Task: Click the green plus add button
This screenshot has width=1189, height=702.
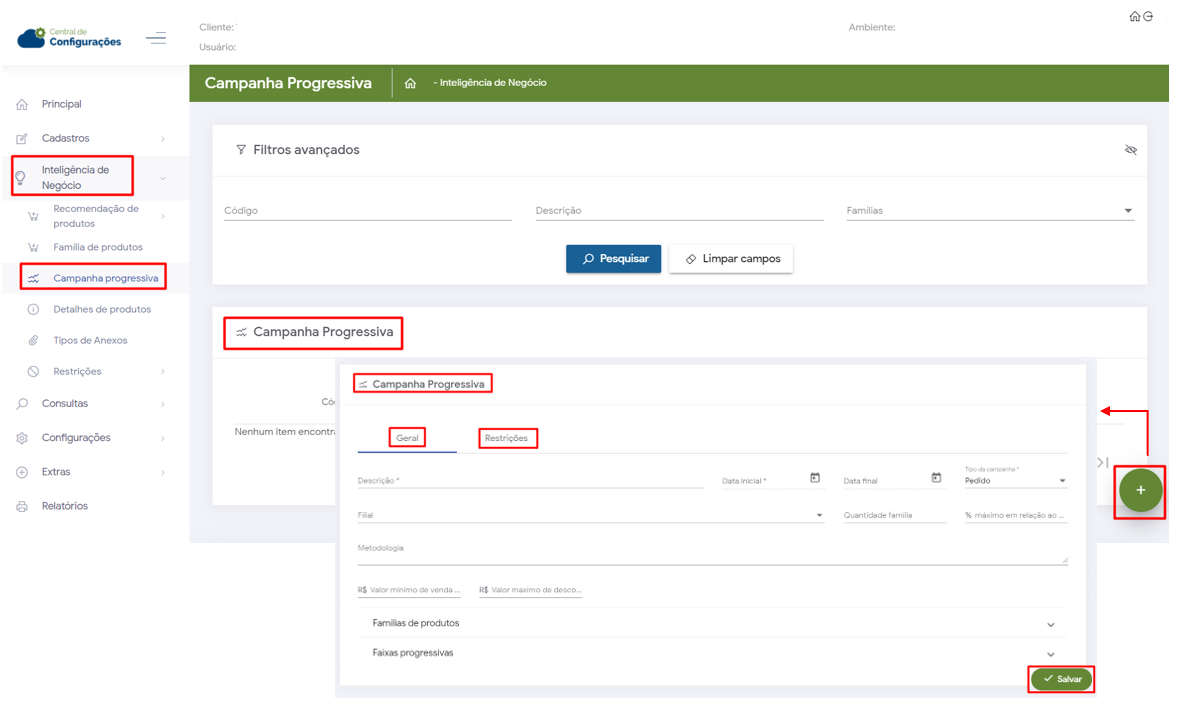Action: [1140, 491]
